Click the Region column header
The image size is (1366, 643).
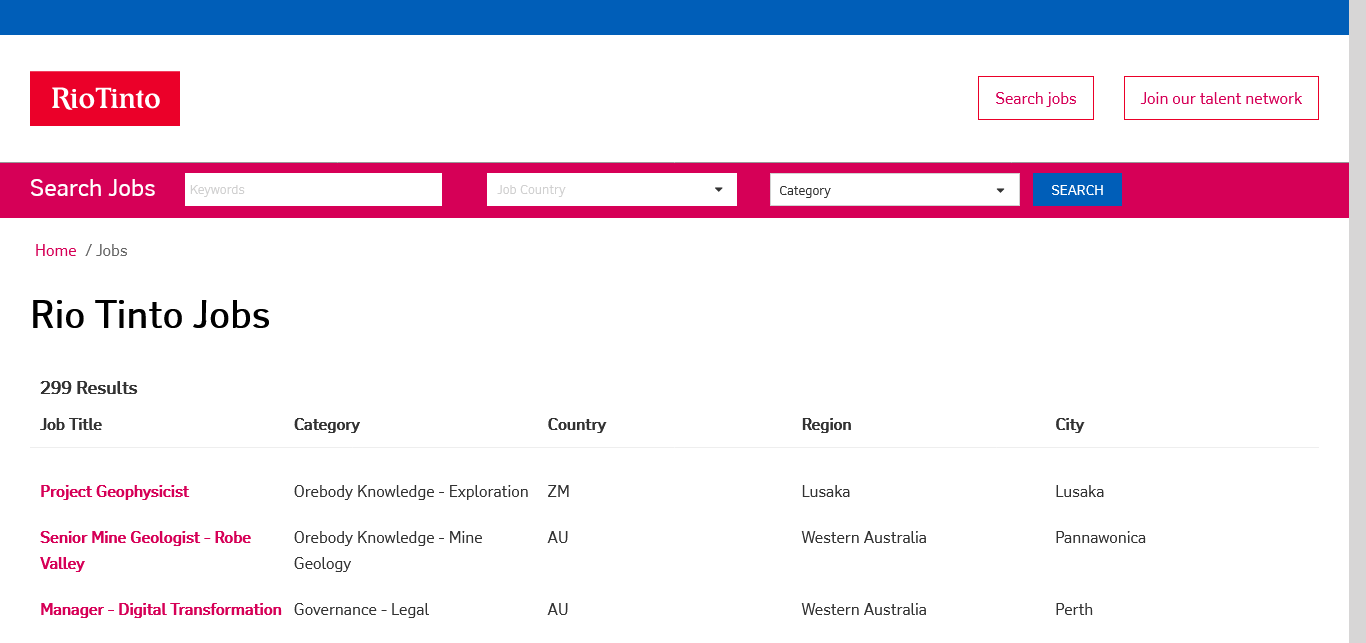pos(826,424)
